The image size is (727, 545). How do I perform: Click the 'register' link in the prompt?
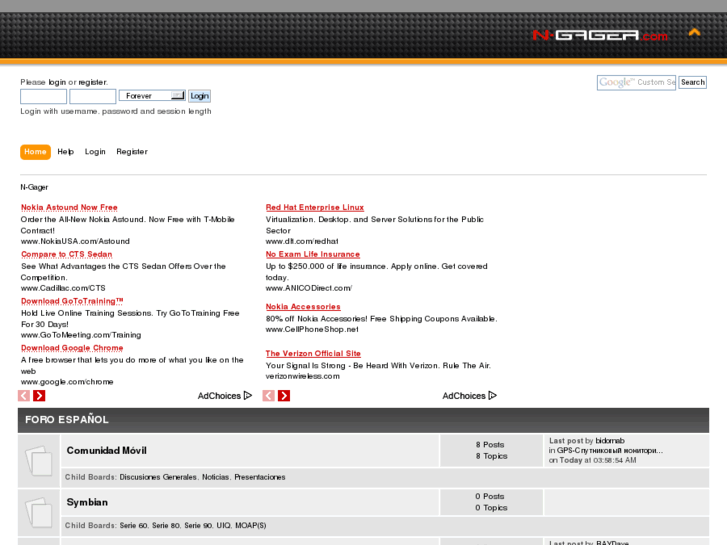pos(92,82)
